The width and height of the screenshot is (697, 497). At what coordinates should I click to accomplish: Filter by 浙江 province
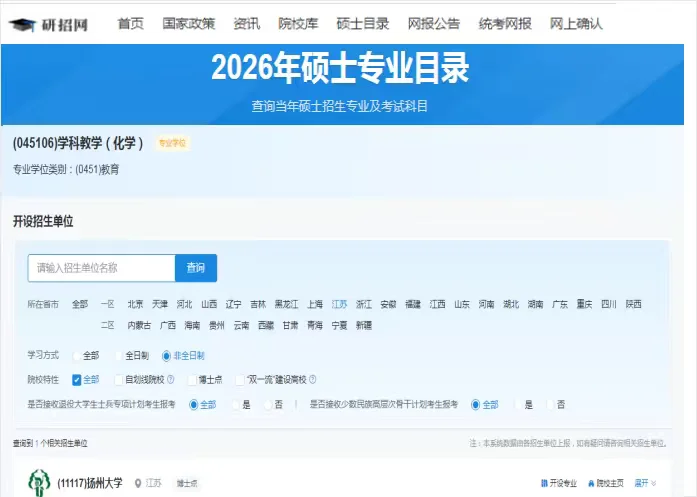[x=364, y=305]
